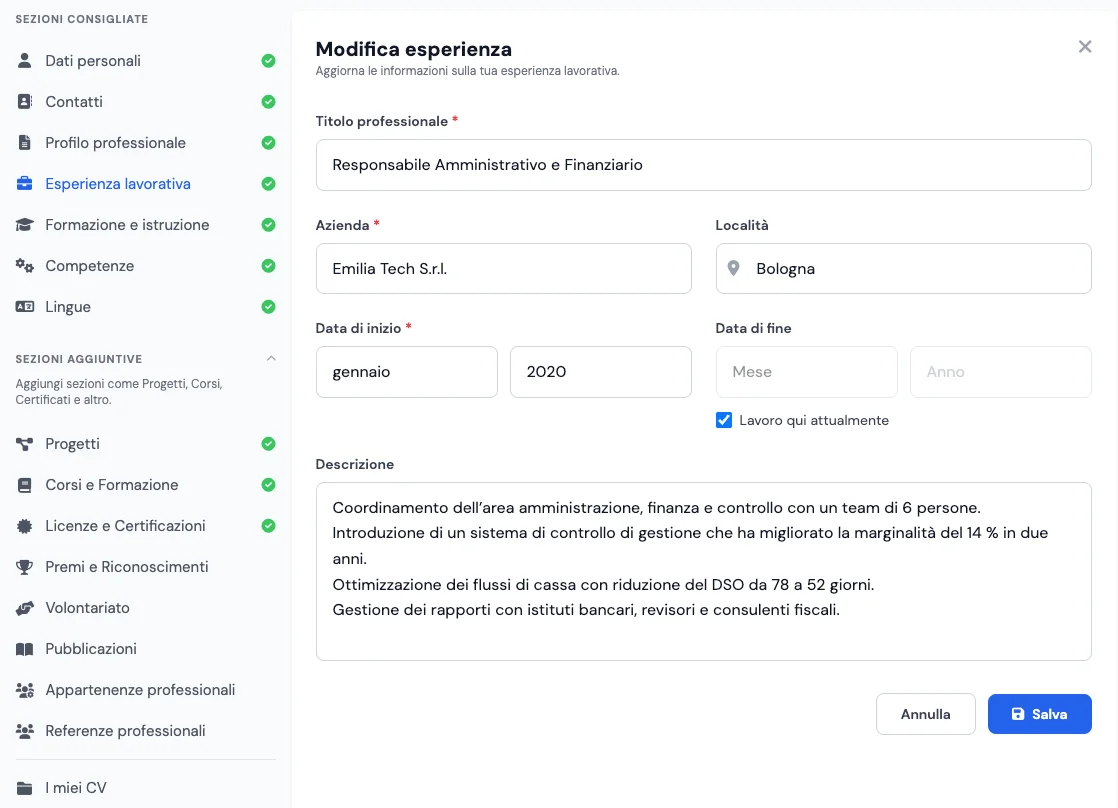Click the I miei CV folder icon
The image size is (1118, 808).
24,788
